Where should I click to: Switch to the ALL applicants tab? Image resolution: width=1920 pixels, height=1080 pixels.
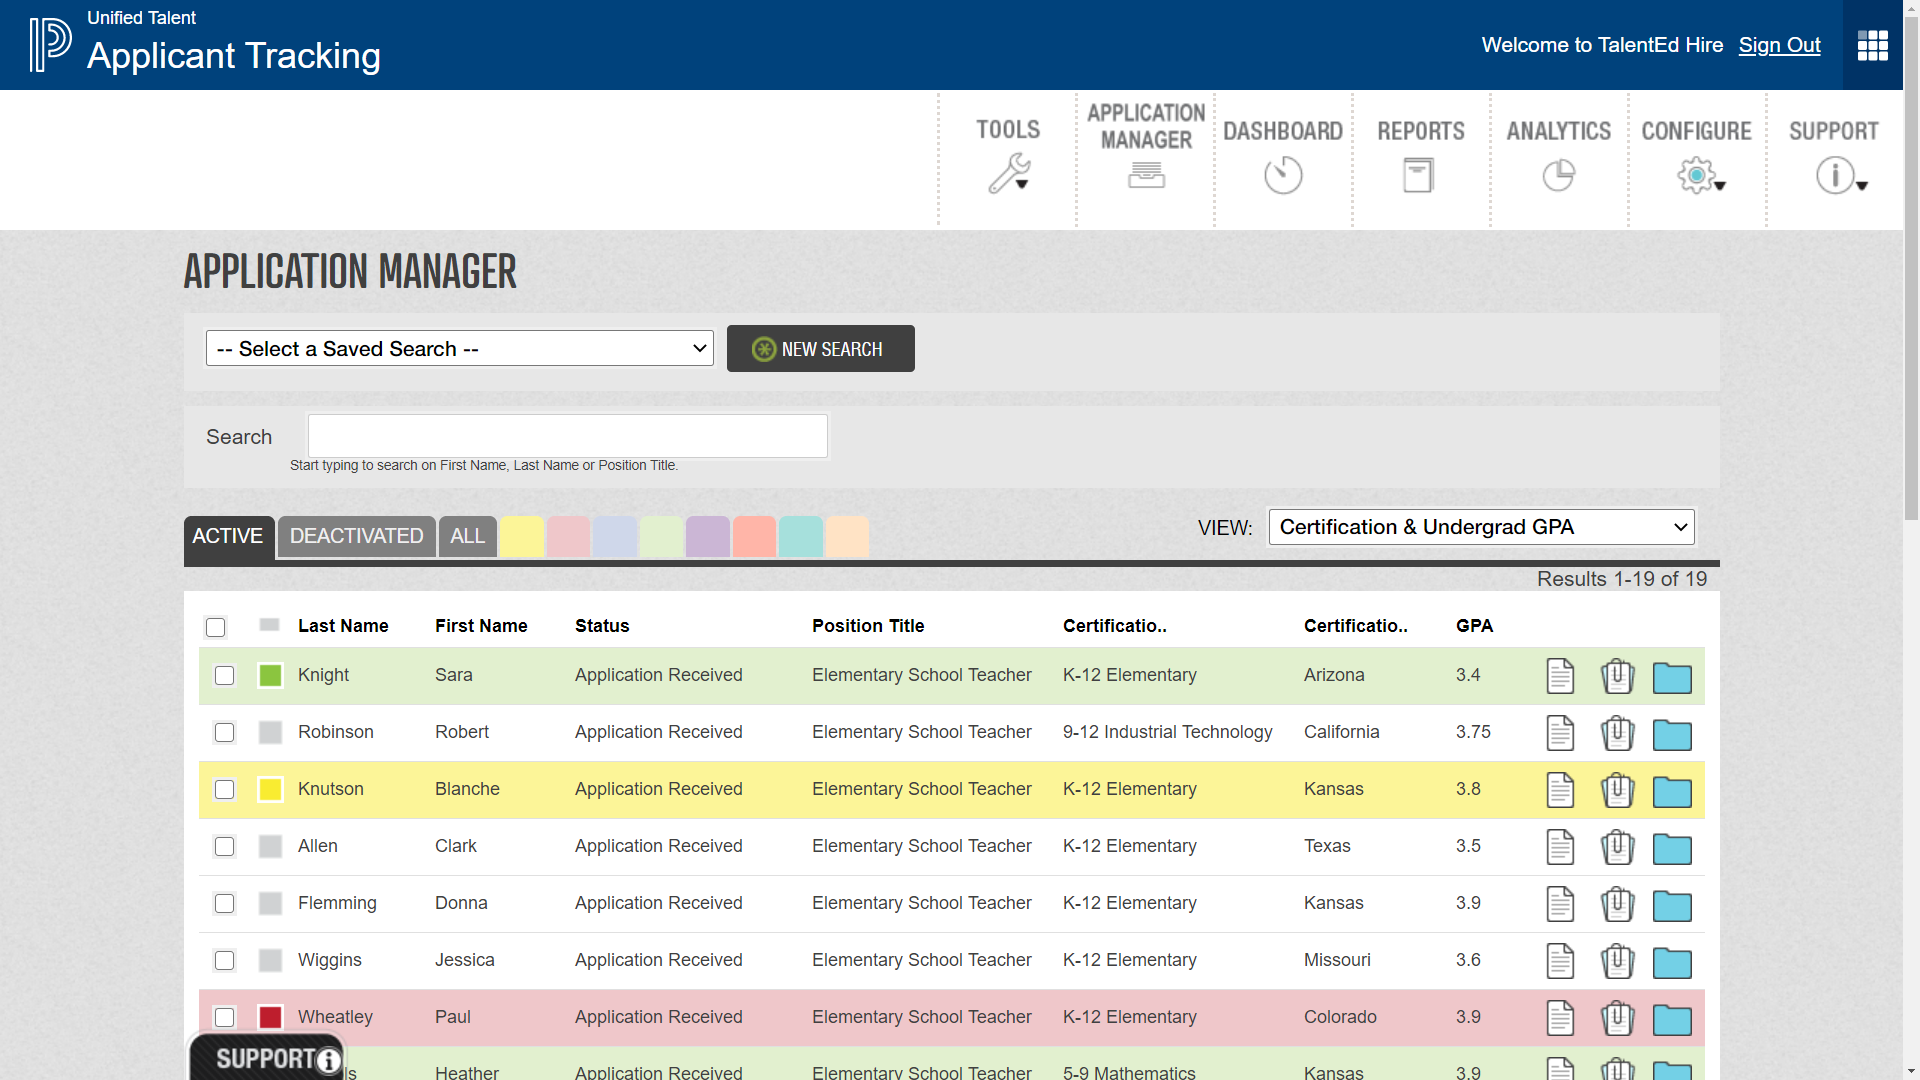pyautogui.click(x=467, y=536)
